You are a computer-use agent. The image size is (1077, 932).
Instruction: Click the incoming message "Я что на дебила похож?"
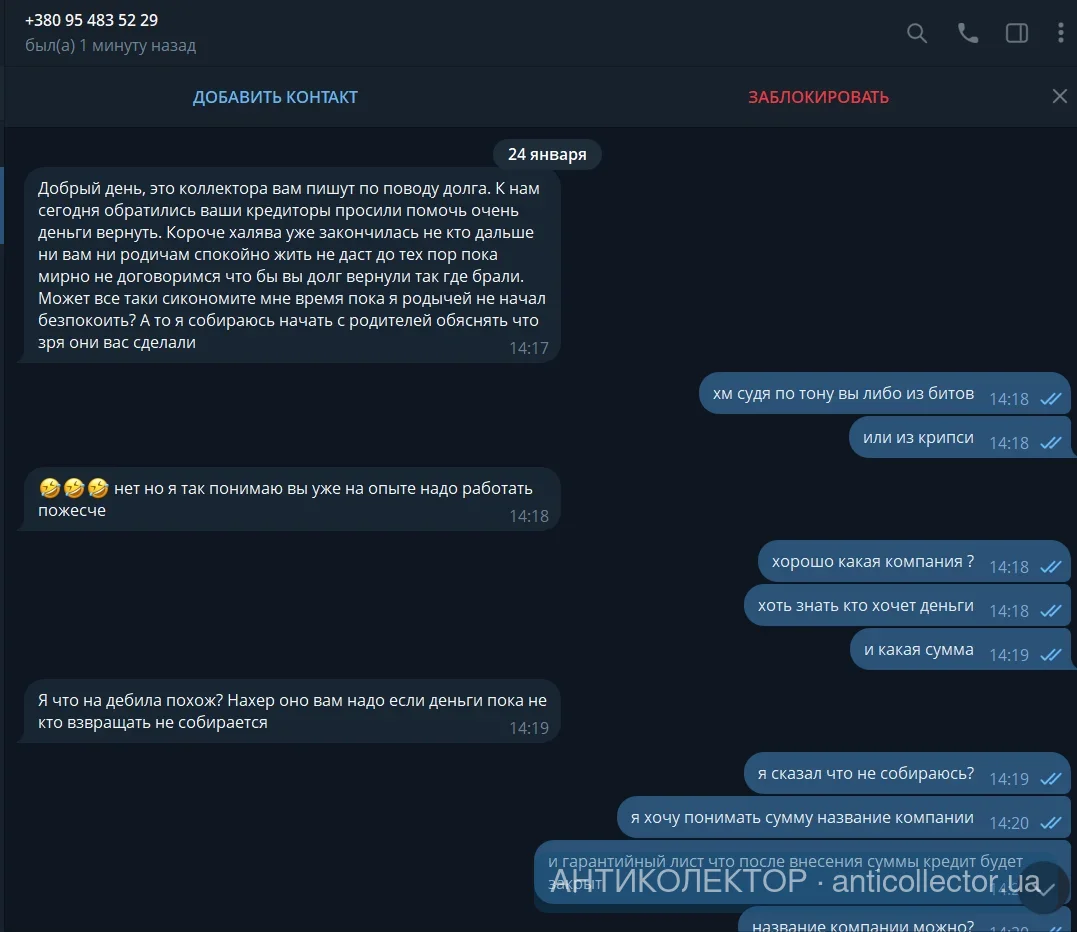point(292,712)
